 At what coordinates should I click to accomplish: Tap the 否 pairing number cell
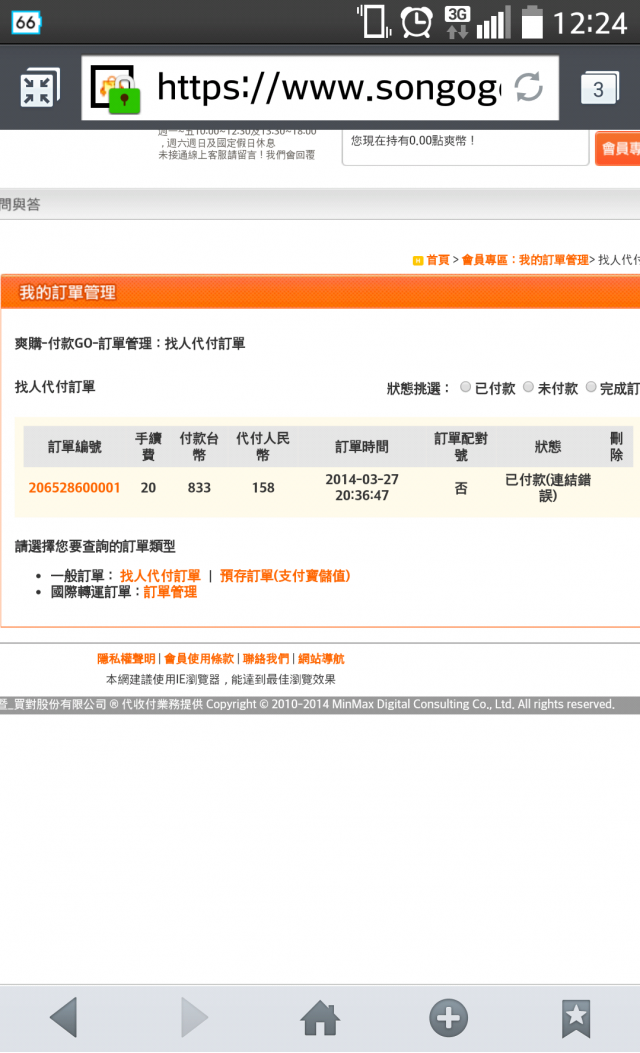461,488
